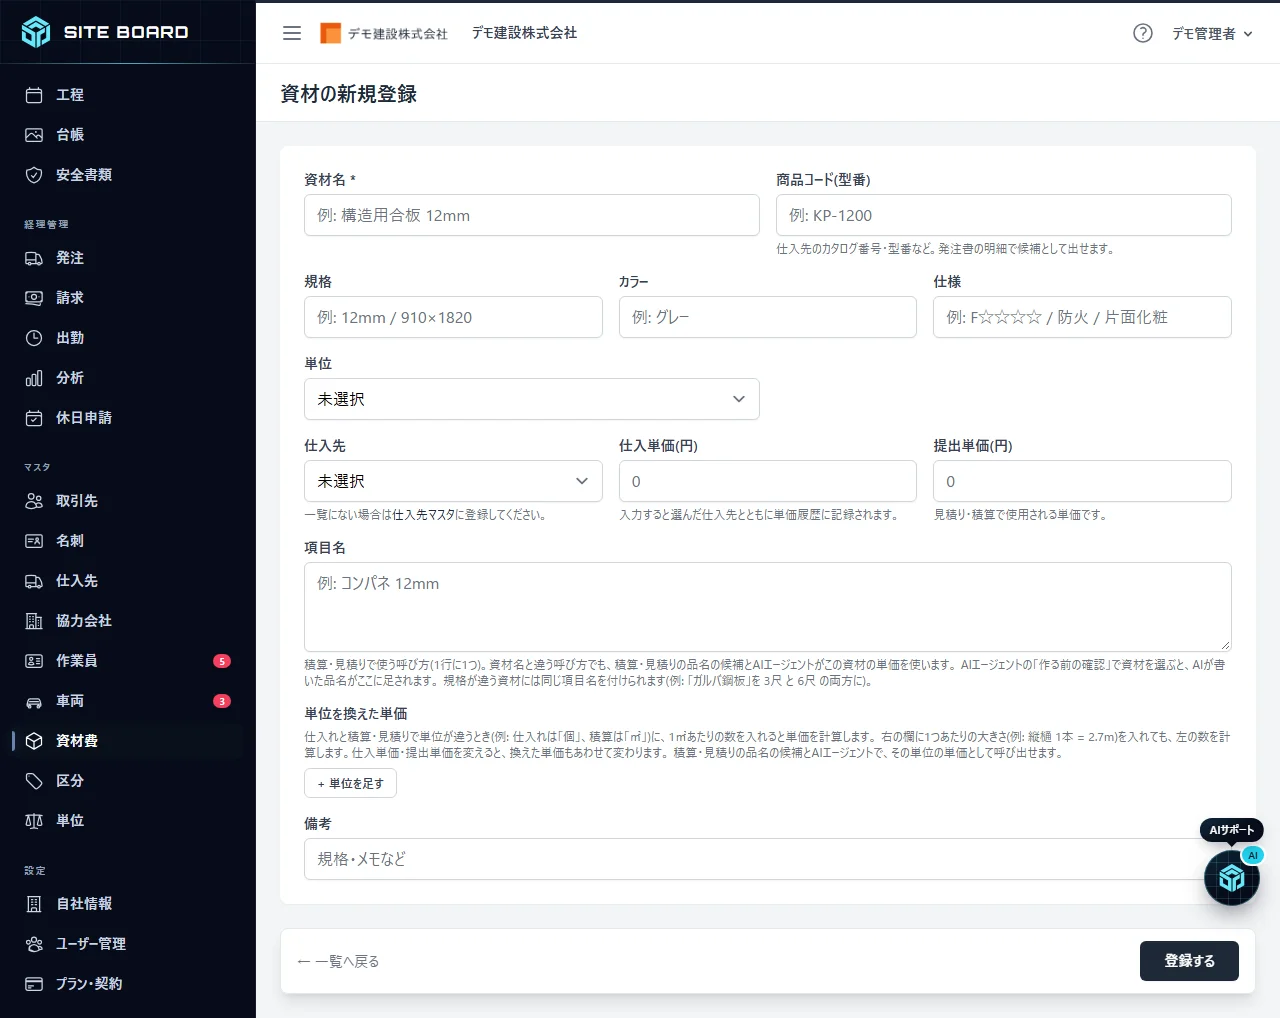Click the 資材名 input field
This screenshot has height=1018, width=1280.
(532, 215)
